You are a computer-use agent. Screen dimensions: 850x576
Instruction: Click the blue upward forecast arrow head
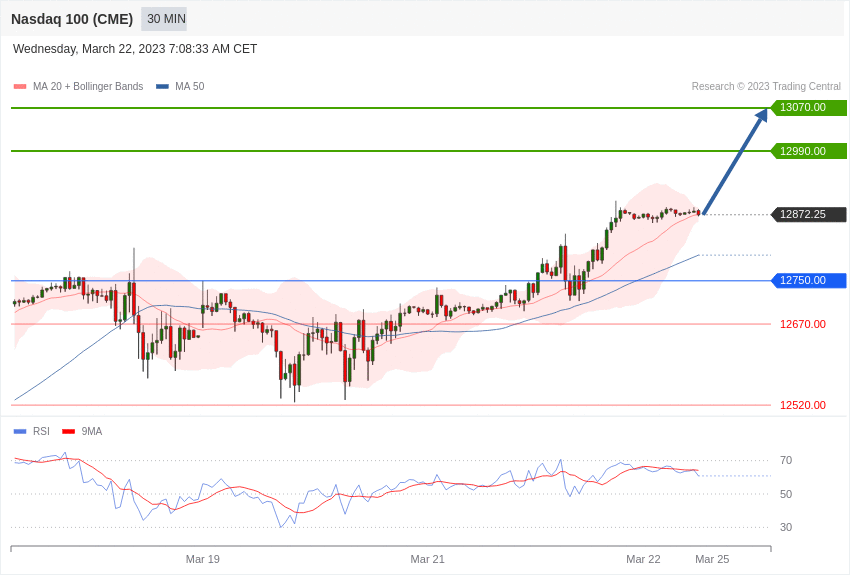pyautogui.click(x=762, y=115)
